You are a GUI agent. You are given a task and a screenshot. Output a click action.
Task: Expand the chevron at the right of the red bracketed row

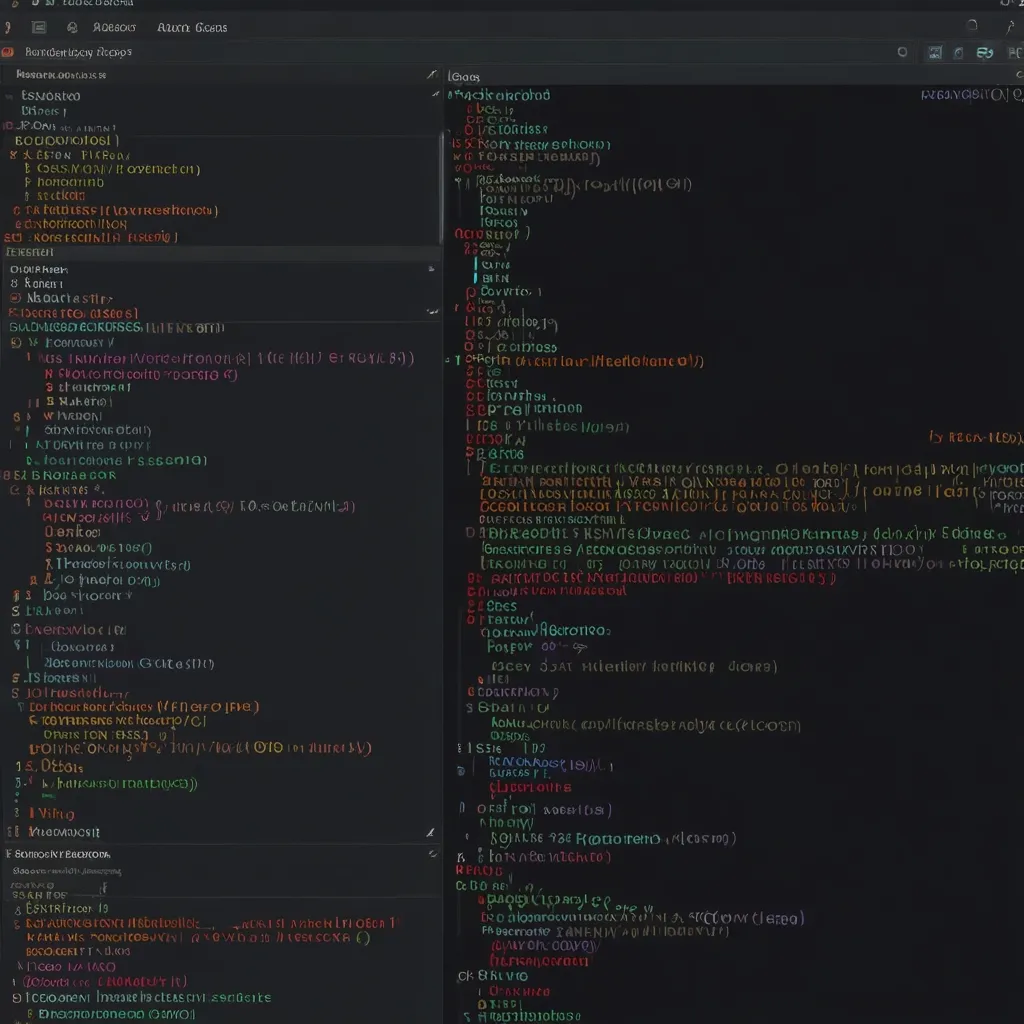pos(431,312)
